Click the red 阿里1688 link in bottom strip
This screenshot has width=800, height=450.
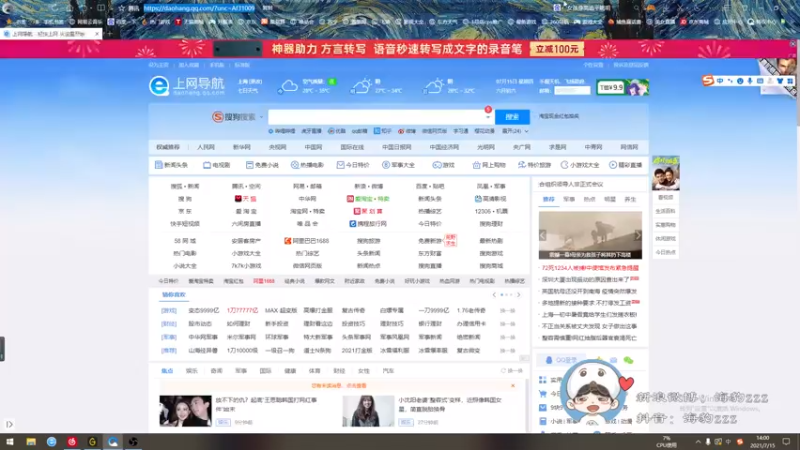pyautogui.click(x=264, y=281)
